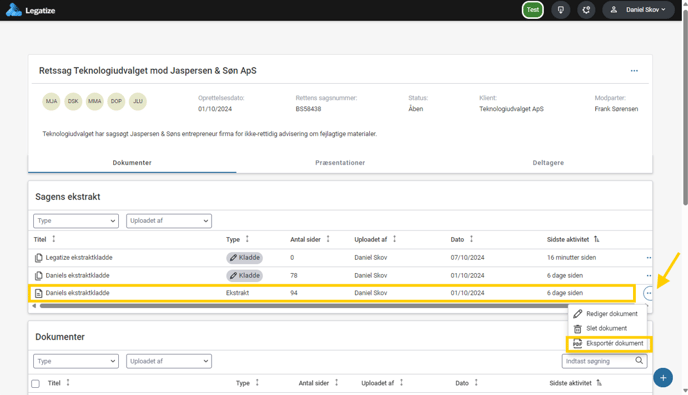
Task: Switch to the Præsentationer tab
Action: coord(340,162)
